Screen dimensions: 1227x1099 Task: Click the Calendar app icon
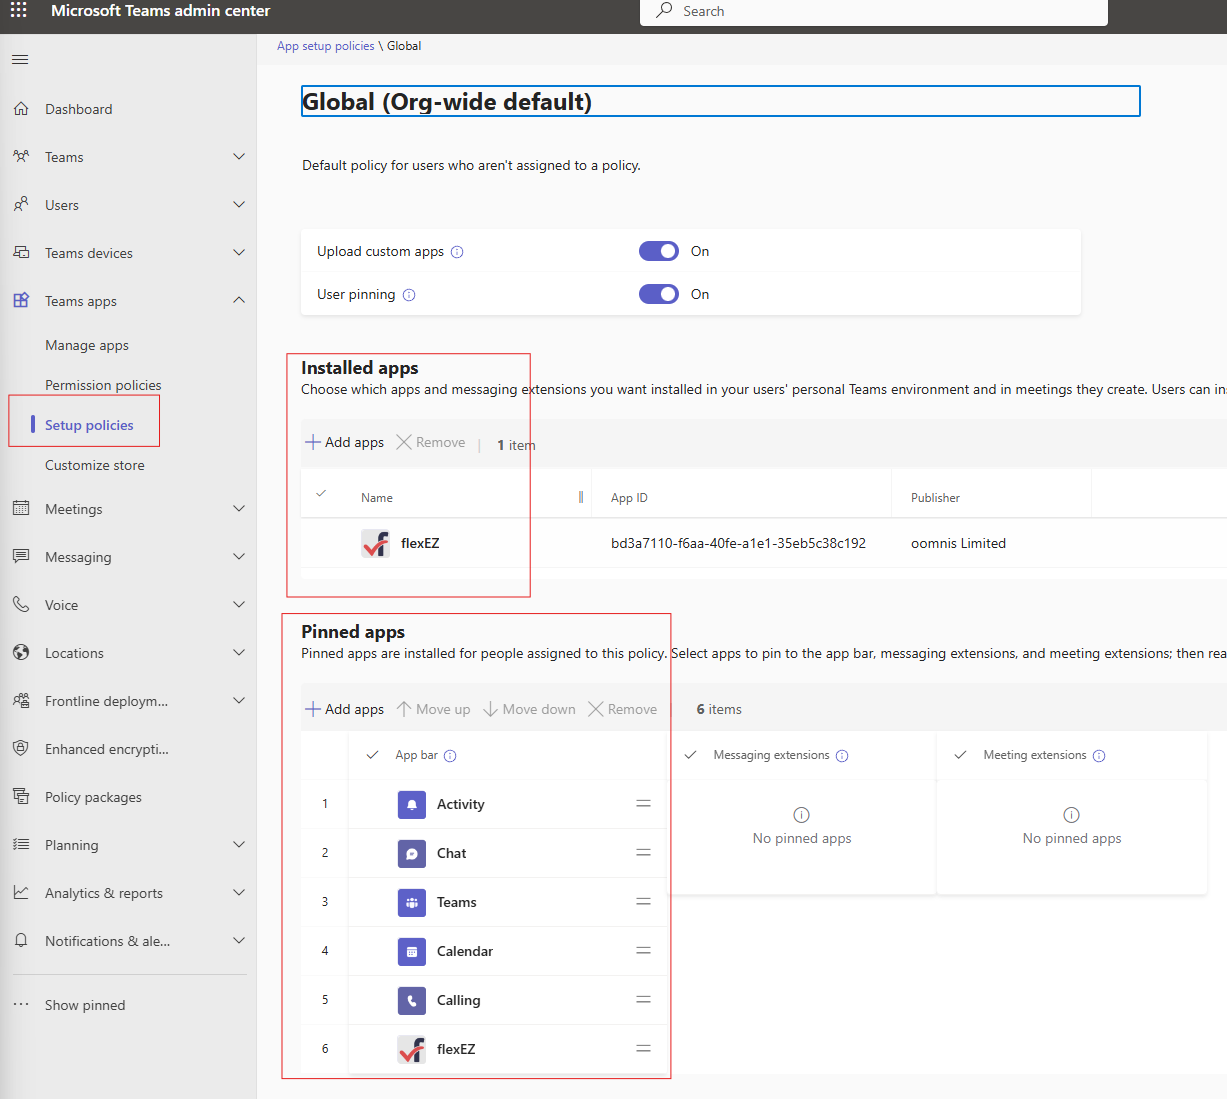tap(412, 951)
